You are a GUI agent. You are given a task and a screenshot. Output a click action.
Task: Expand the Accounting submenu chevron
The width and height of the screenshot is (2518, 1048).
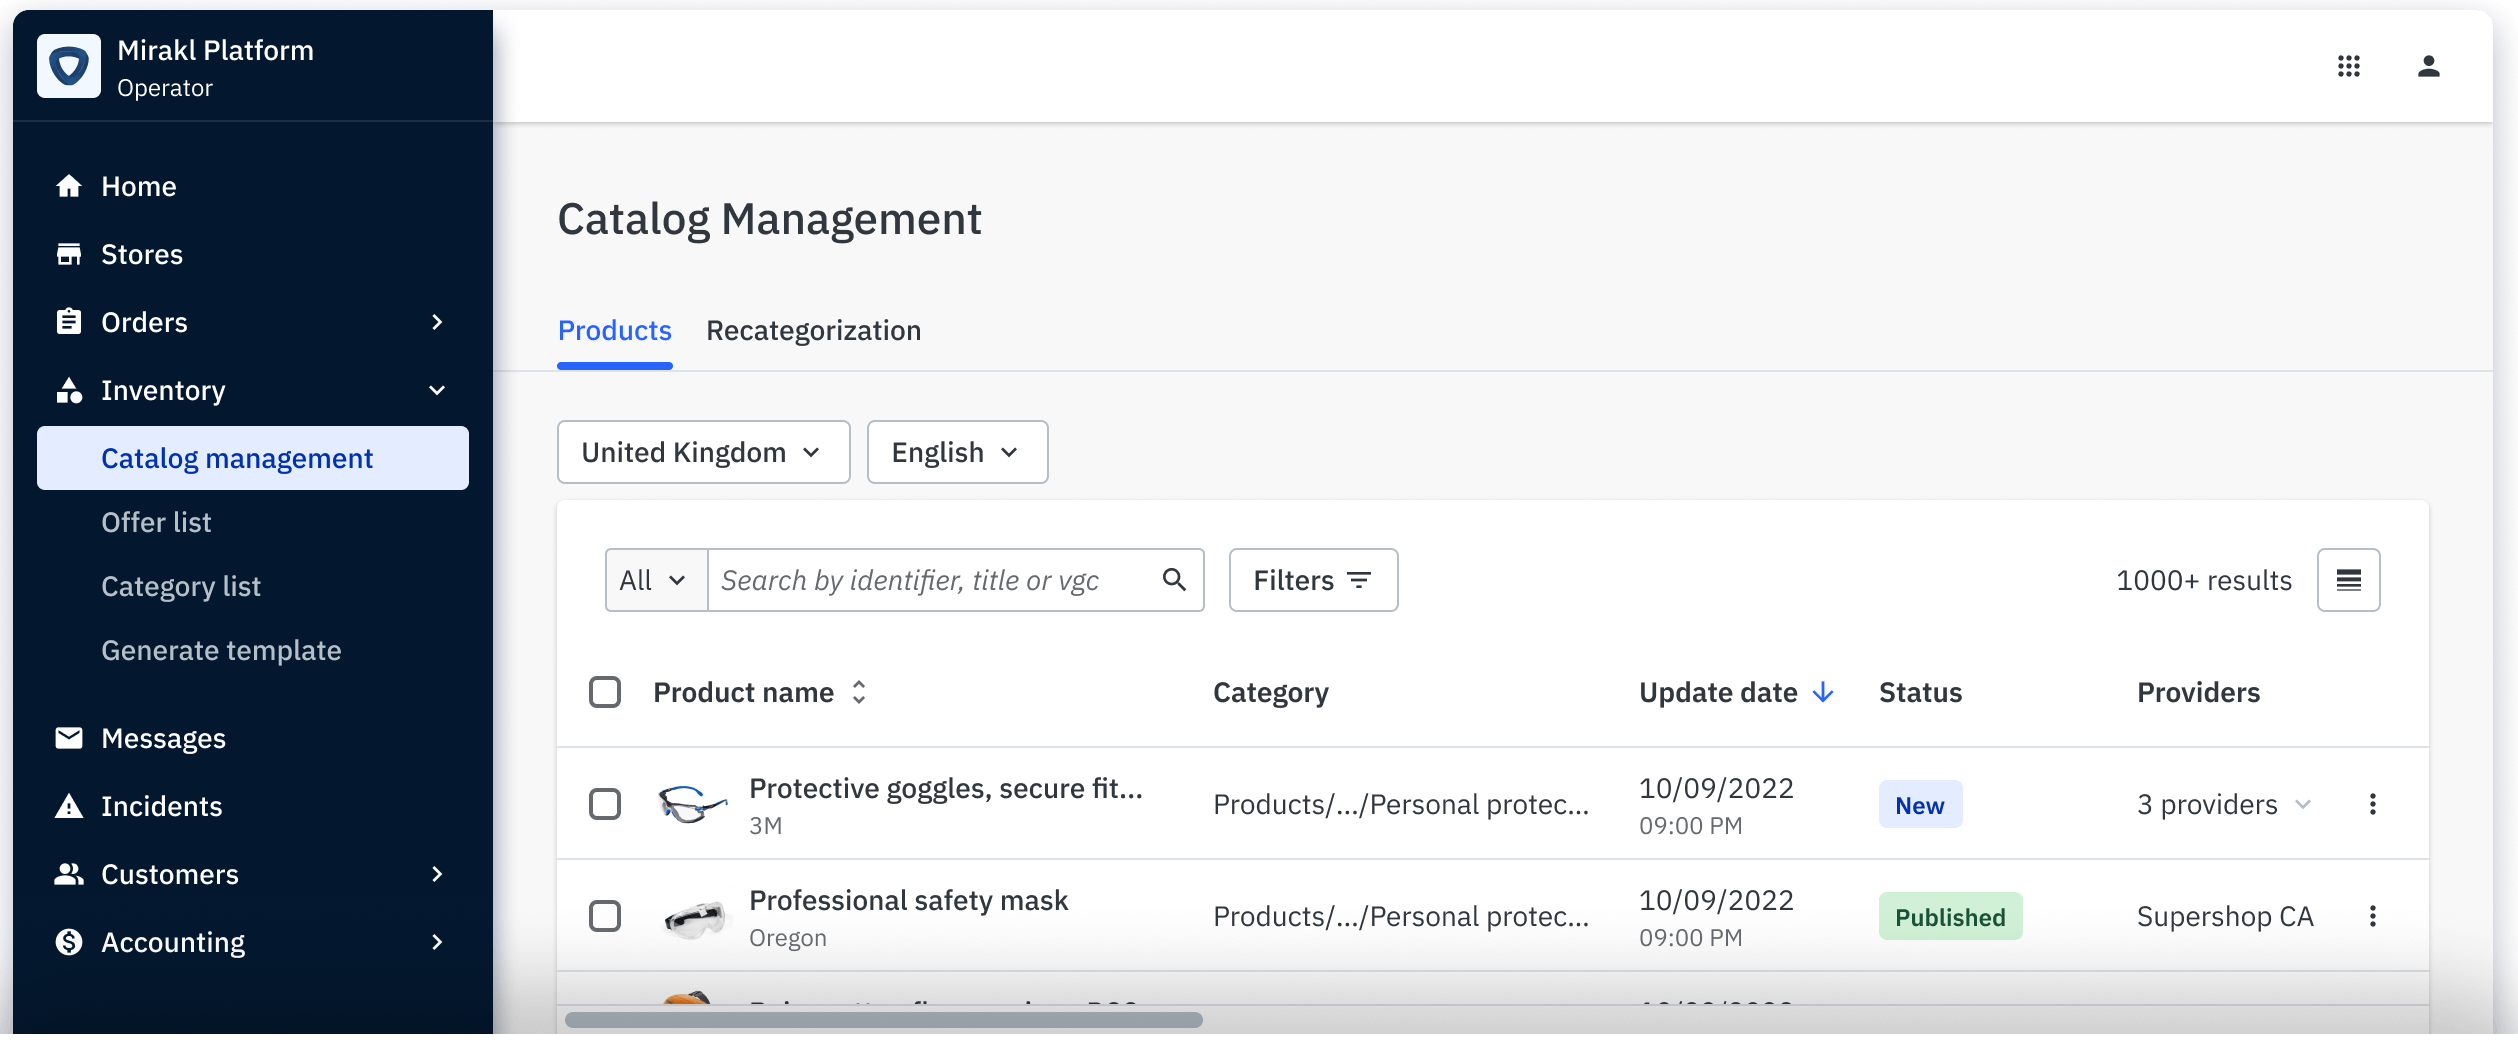point(437,942)
